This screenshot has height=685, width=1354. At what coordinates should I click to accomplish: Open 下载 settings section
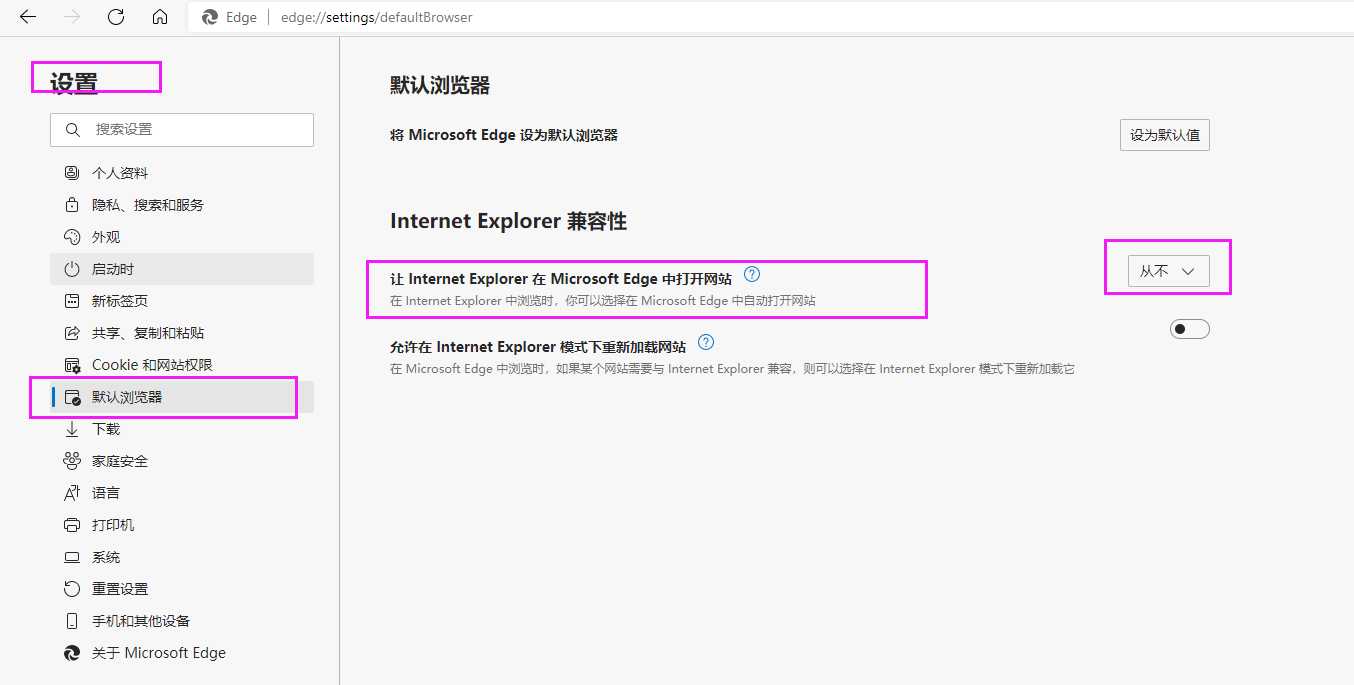182,429
